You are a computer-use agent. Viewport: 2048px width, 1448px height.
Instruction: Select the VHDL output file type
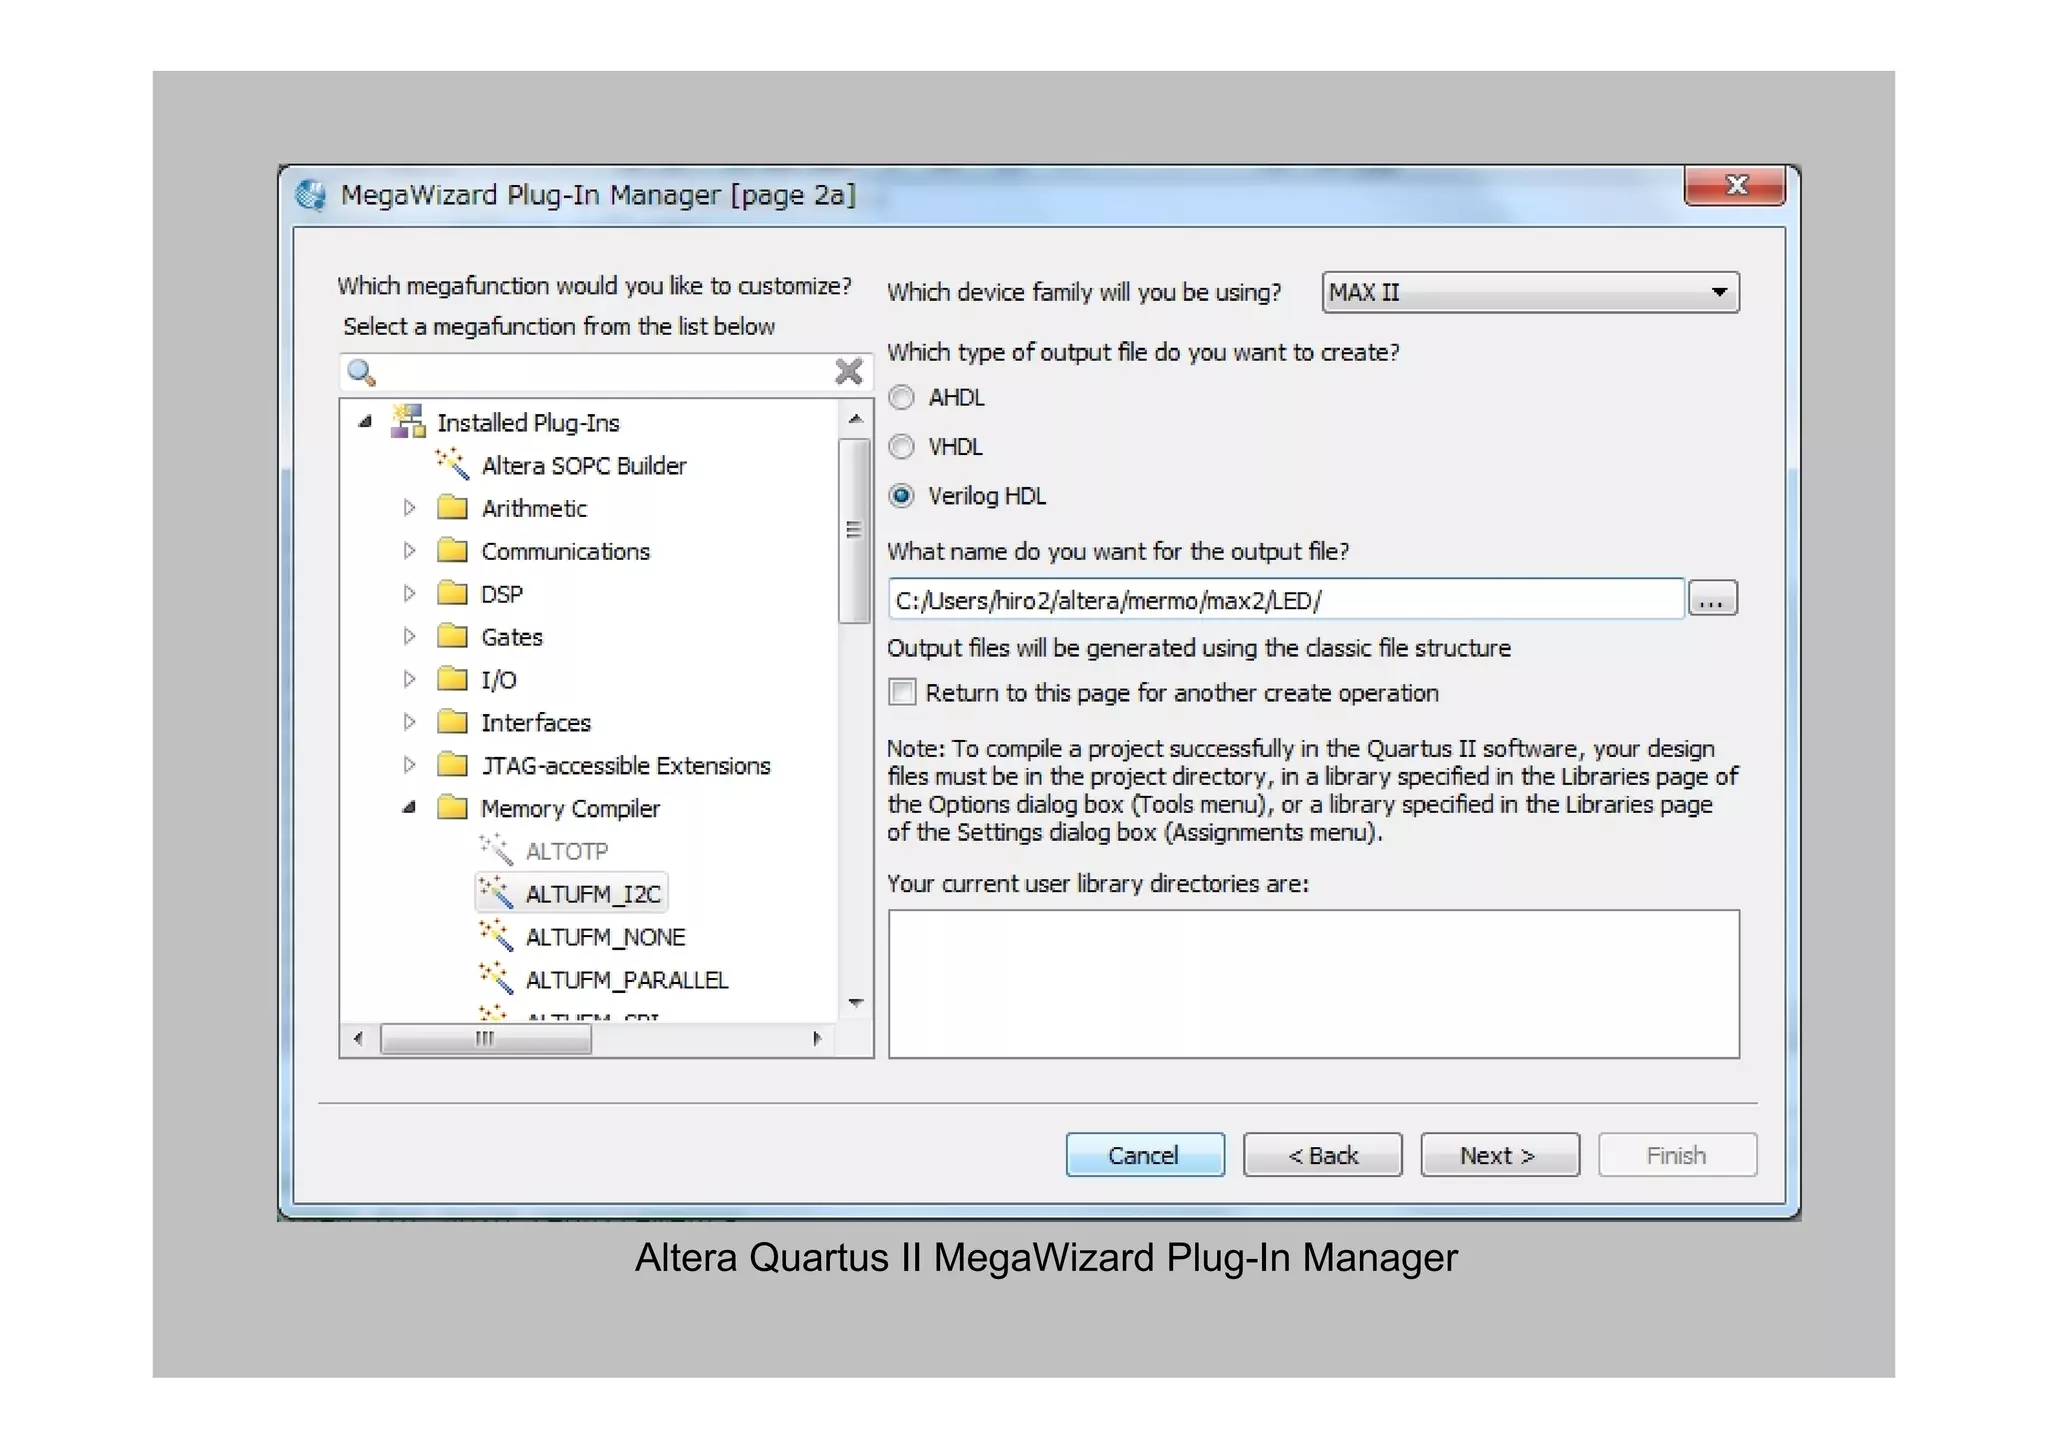pyautogui.click(x=902, y=447)
